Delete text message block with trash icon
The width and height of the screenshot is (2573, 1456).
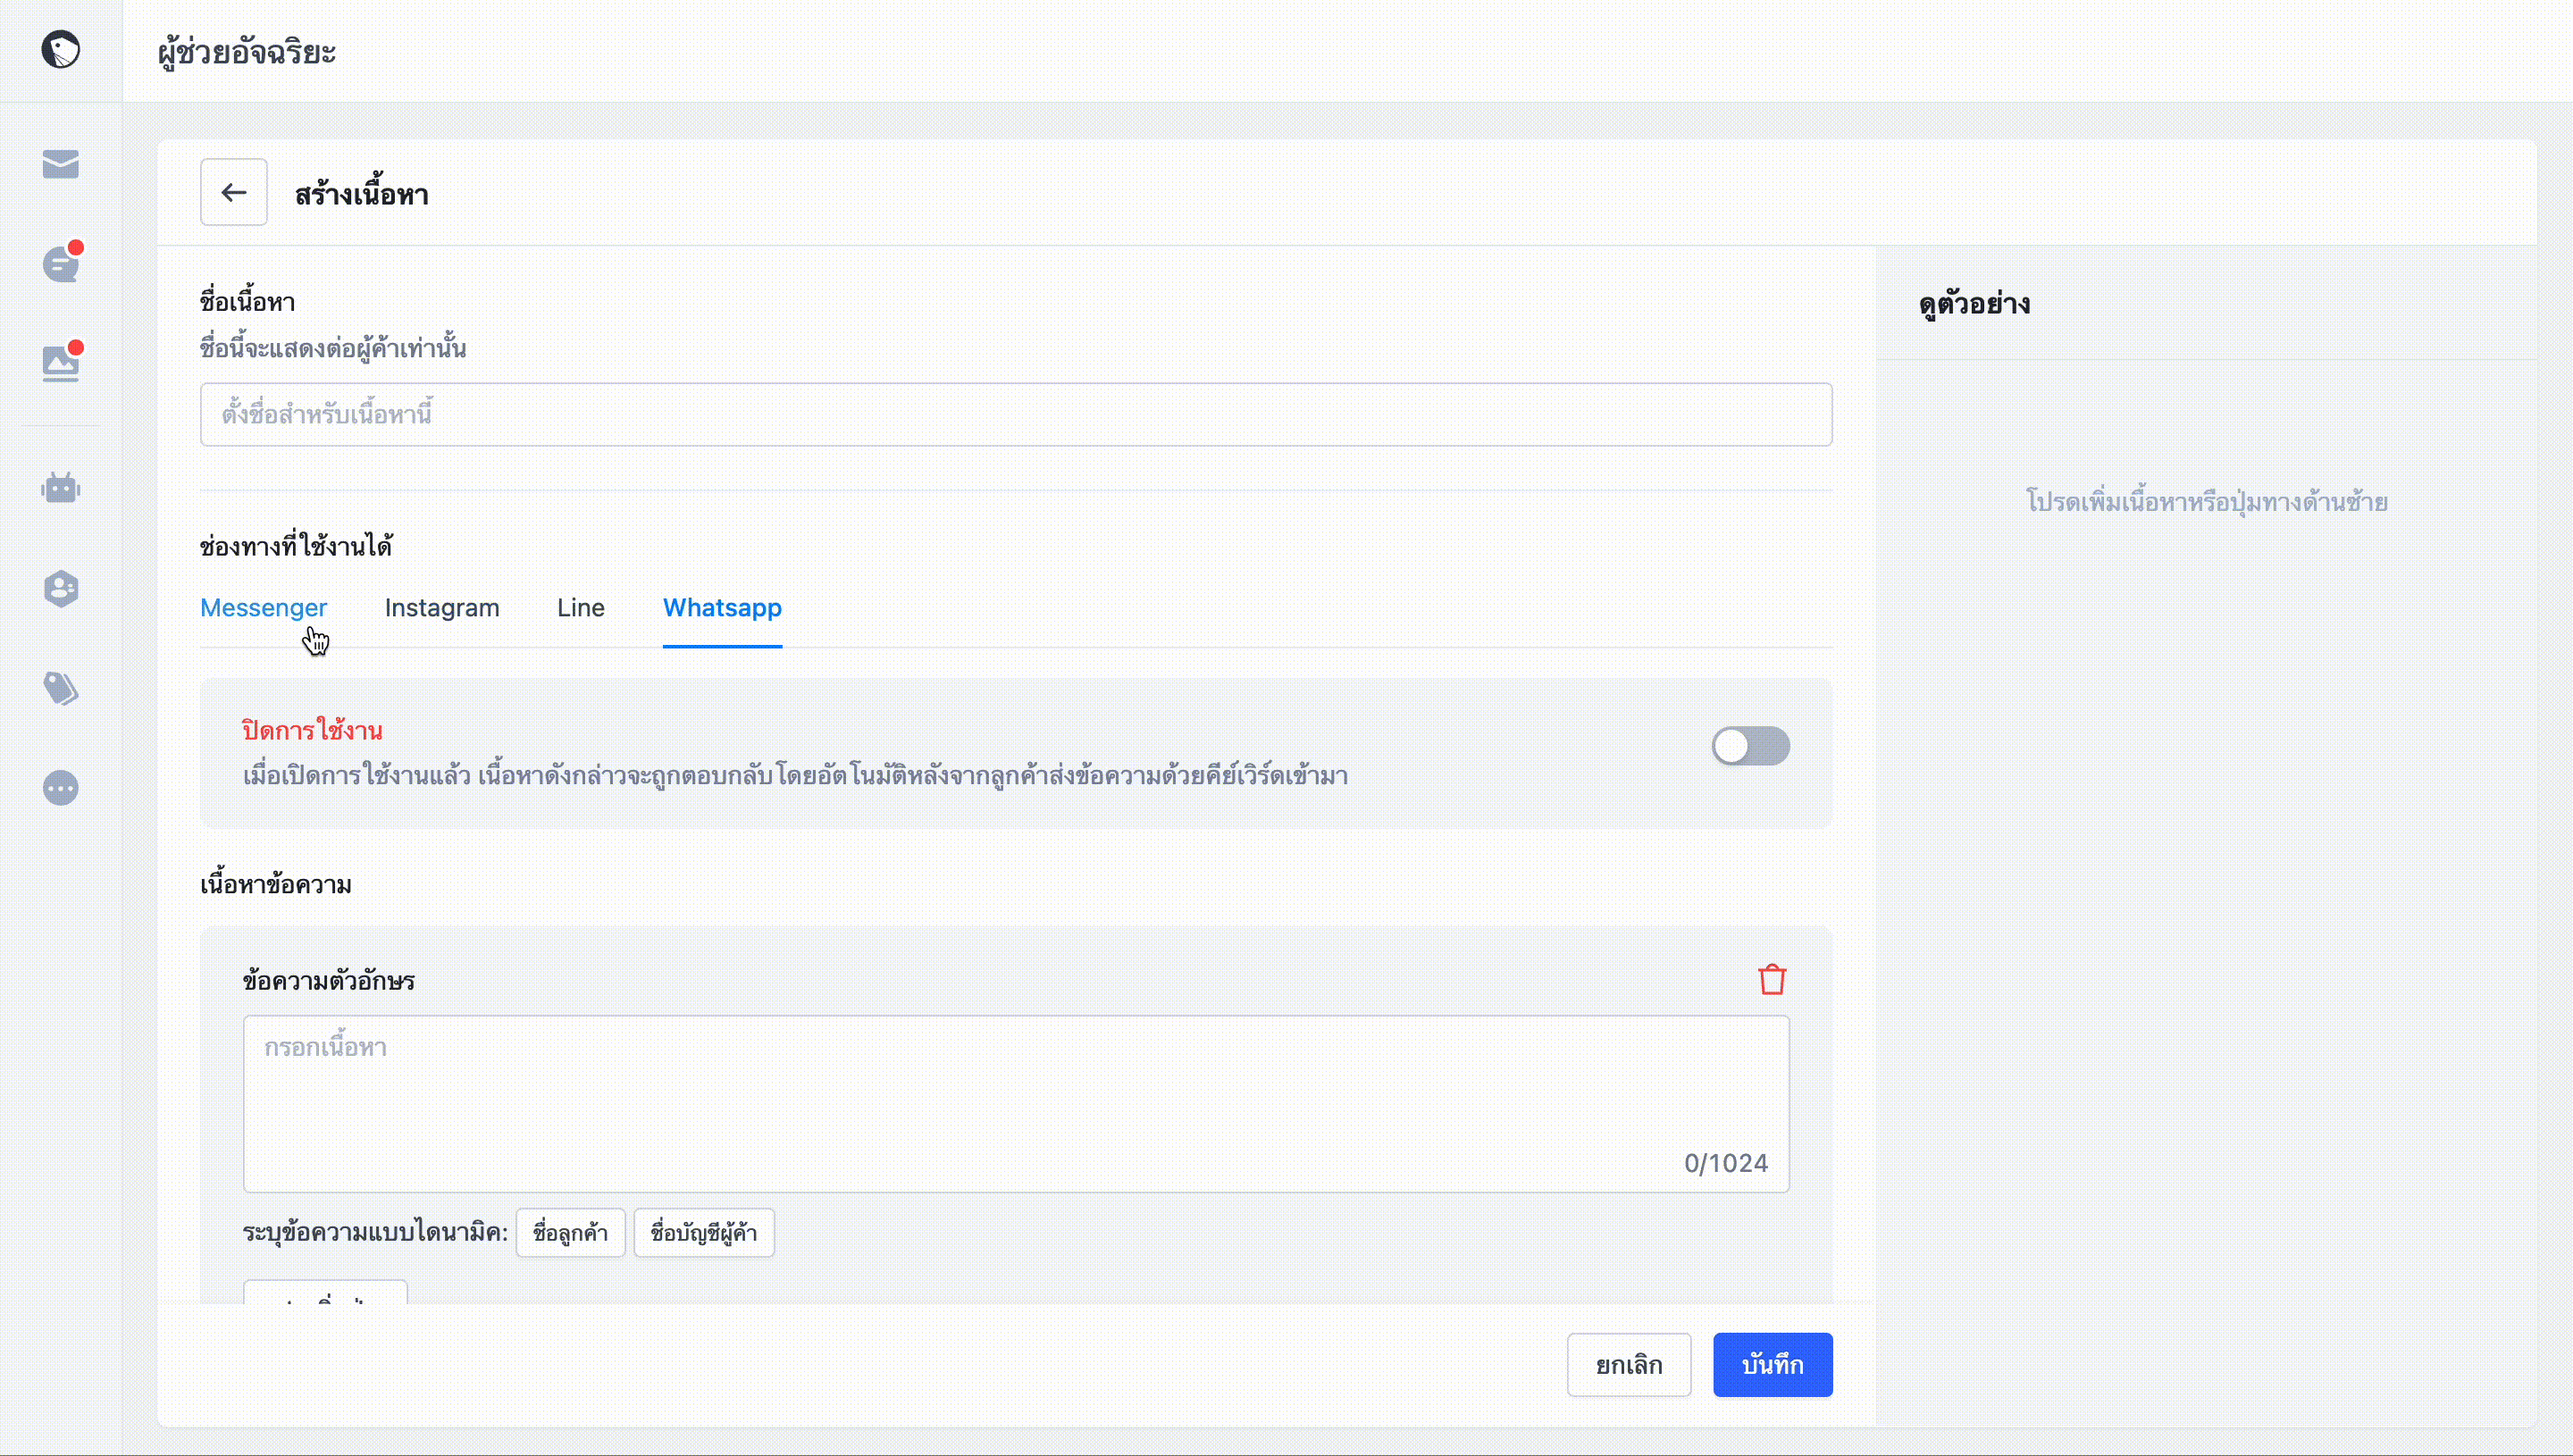[1771, 980]
